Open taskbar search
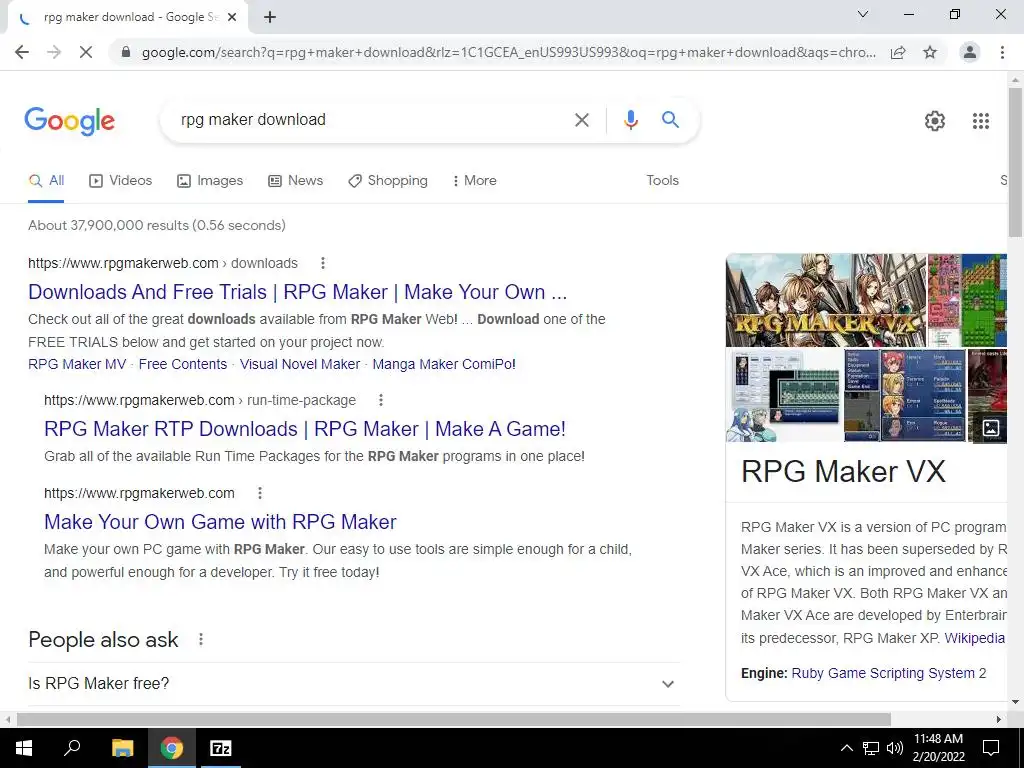This screenshot has width=1024, height=768. click(x=72, y=748)
